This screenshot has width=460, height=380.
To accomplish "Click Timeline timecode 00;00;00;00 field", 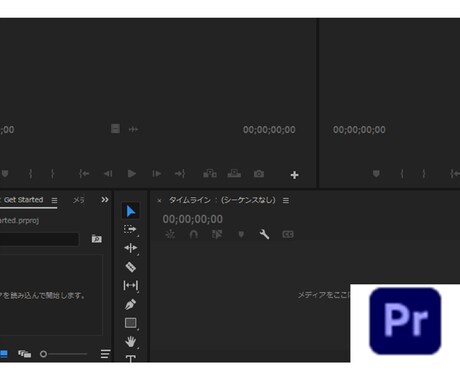I will pyautogui.click(x=193, y=219).
